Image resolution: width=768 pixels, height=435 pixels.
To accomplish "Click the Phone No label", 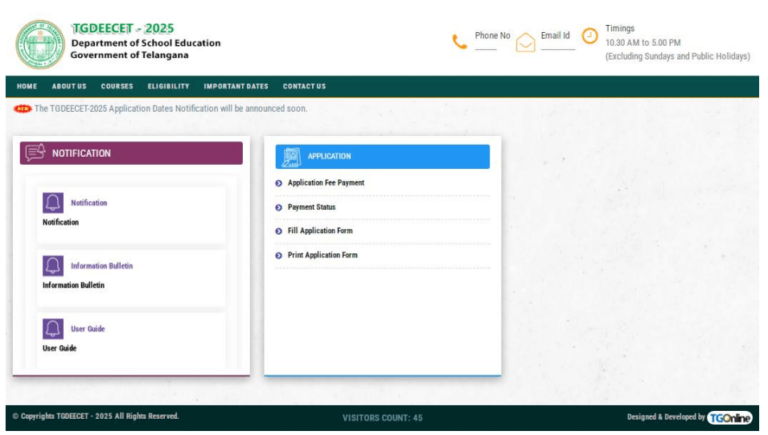I will coord(493,36).
